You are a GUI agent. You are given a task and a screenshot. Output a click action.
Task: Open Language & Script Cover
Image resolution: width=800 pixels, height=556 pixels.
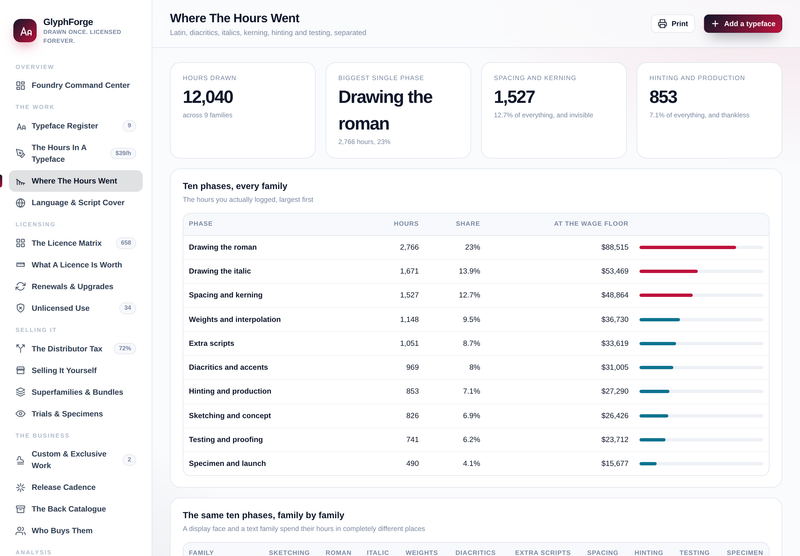pos(76,203)
